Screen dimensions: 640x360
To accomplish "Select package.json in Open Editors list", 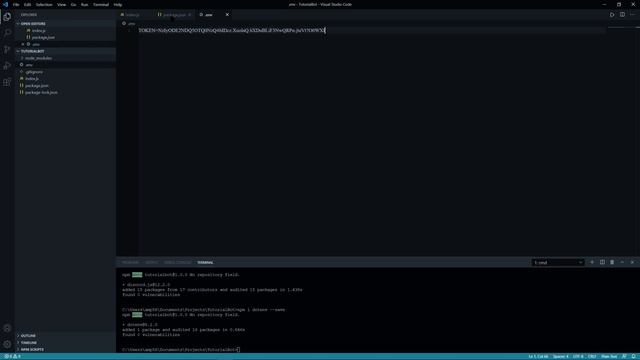I will point(65,37).
